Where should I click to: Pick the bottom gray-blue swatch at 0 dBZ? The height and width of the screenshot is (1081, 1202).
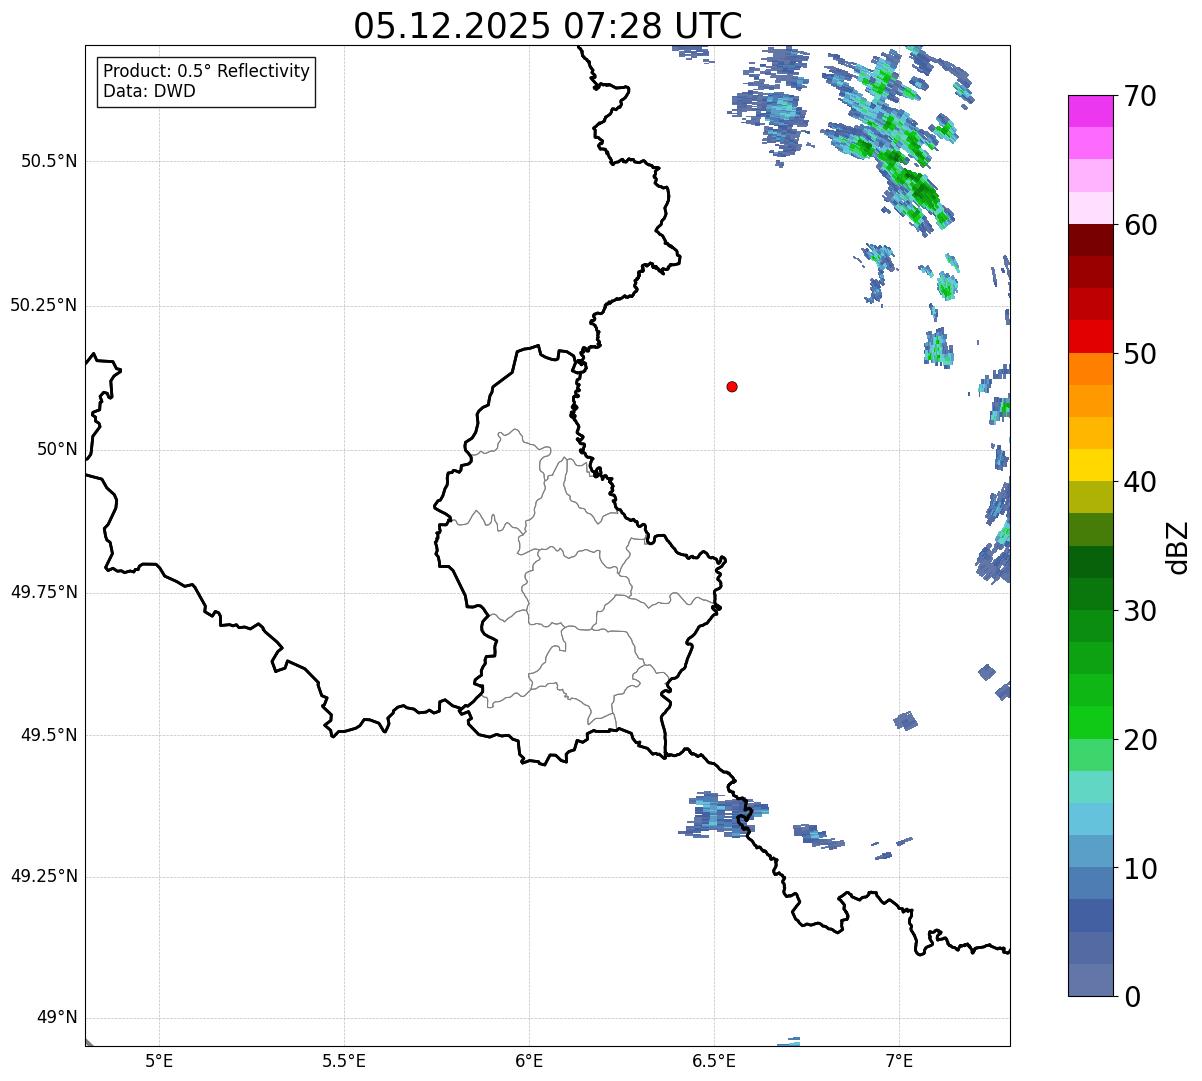tap(1090, 980)
